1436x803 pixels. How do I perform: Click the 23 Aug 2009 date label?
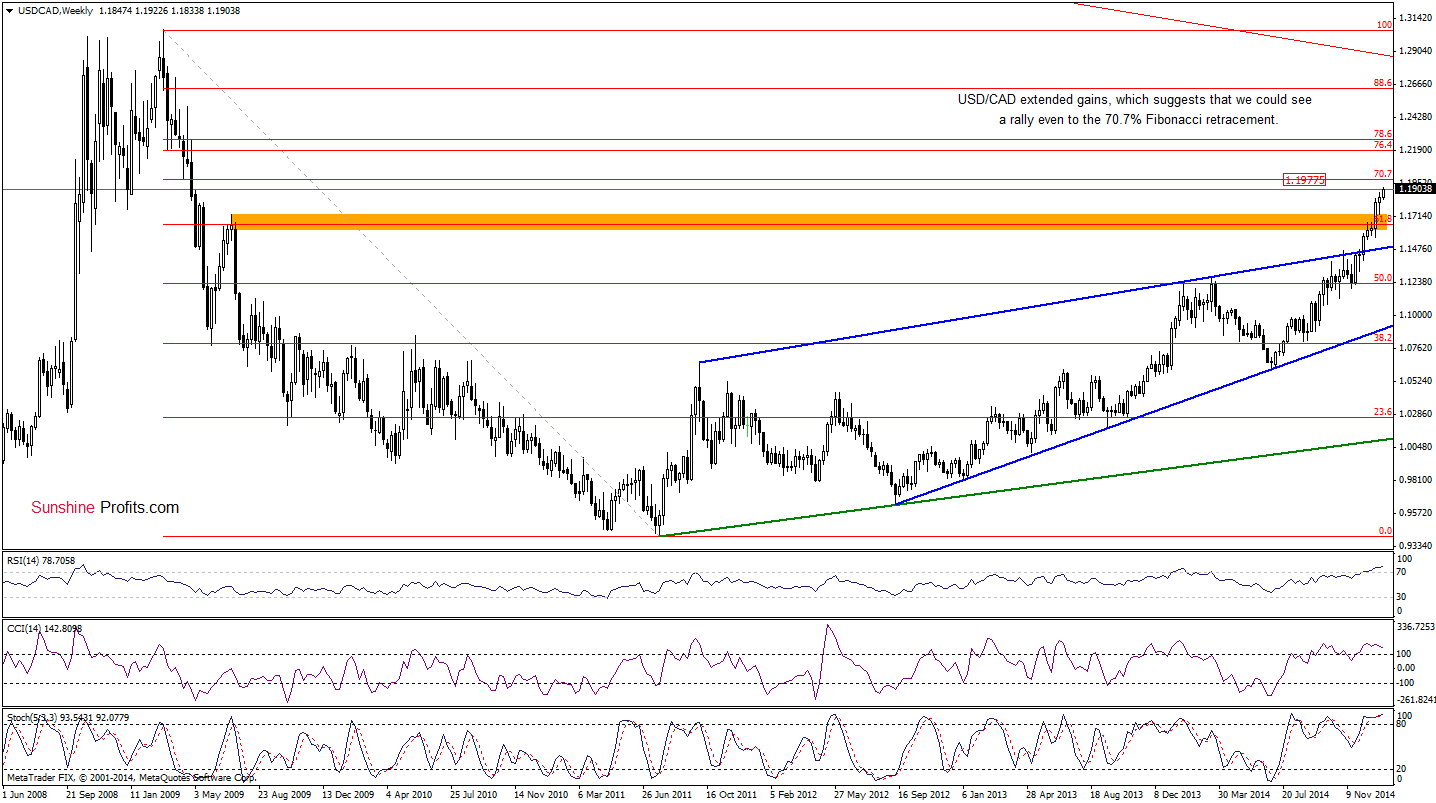click(x=287, y=795)
